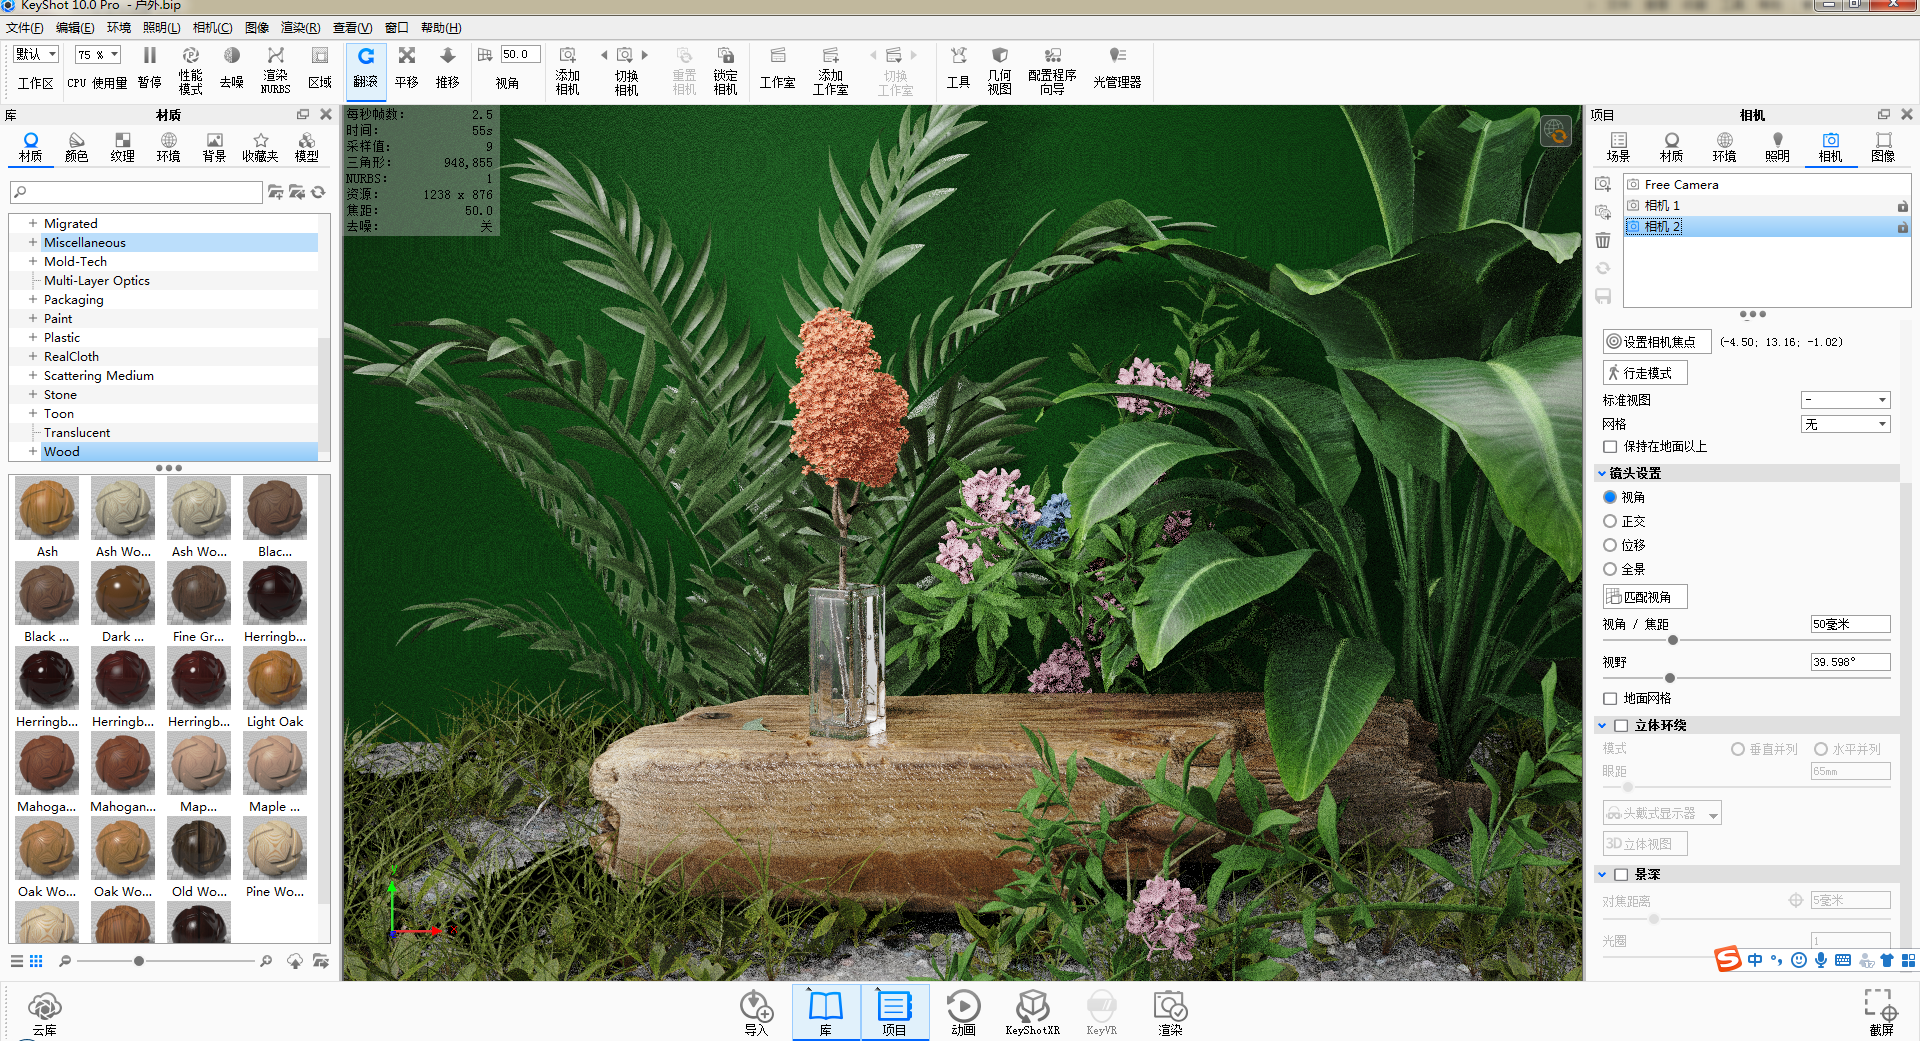The width and height of the screenshot is (1920, 1041).
Task: Click the Match Perspective (匹配视角) button
Action: click(1645, 597)
